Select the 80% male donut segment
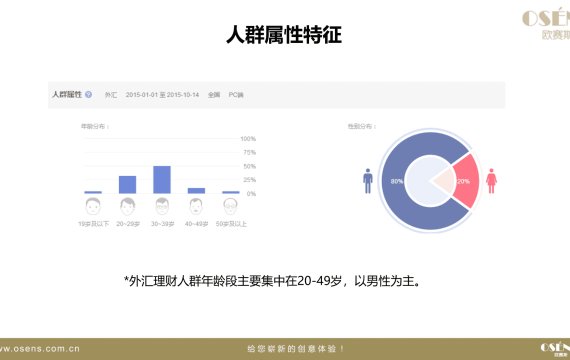570x360 pixels. [x=407, y=181]
